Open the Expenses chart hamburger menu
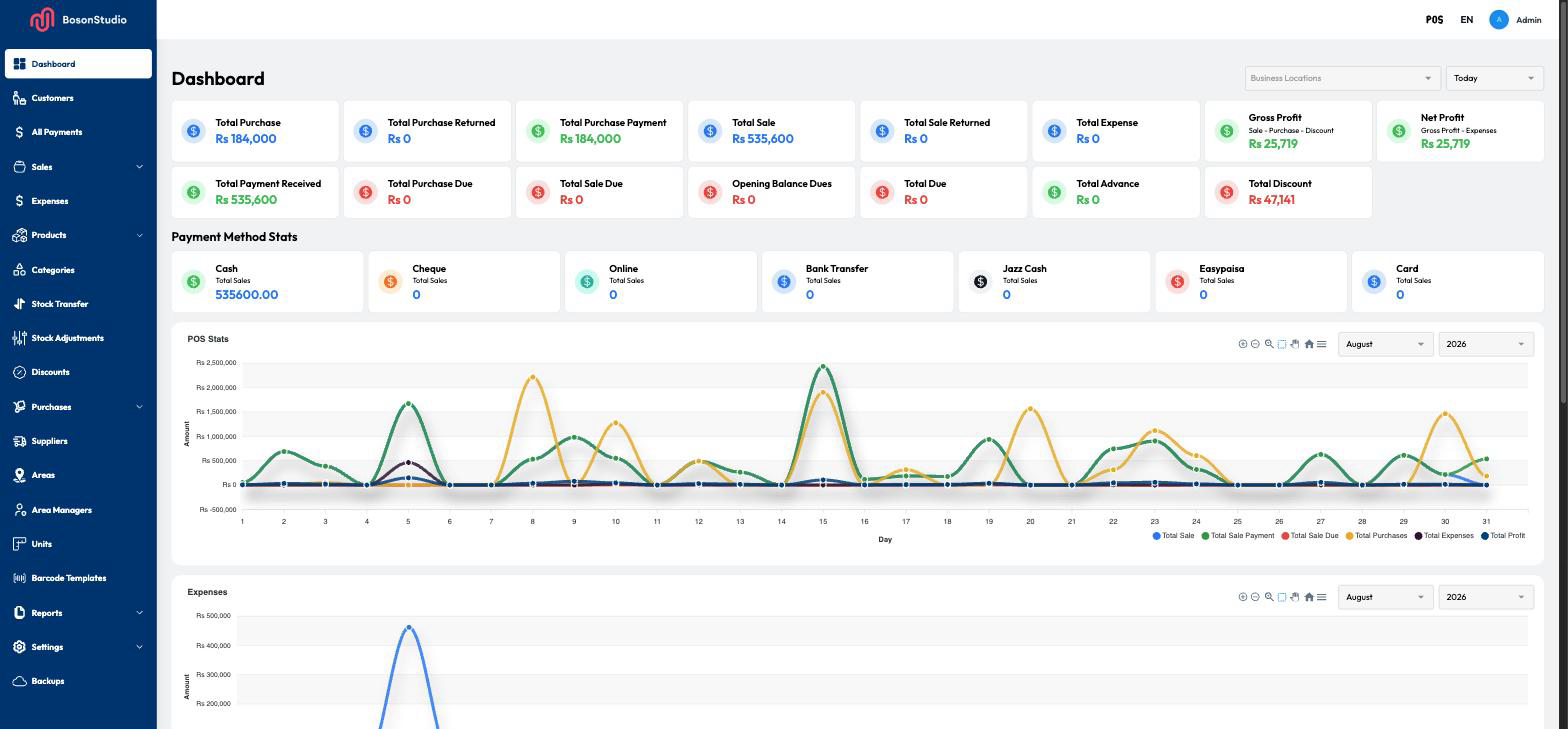The width and height of the screenshot is (1568, 729). click(1322, 597)
